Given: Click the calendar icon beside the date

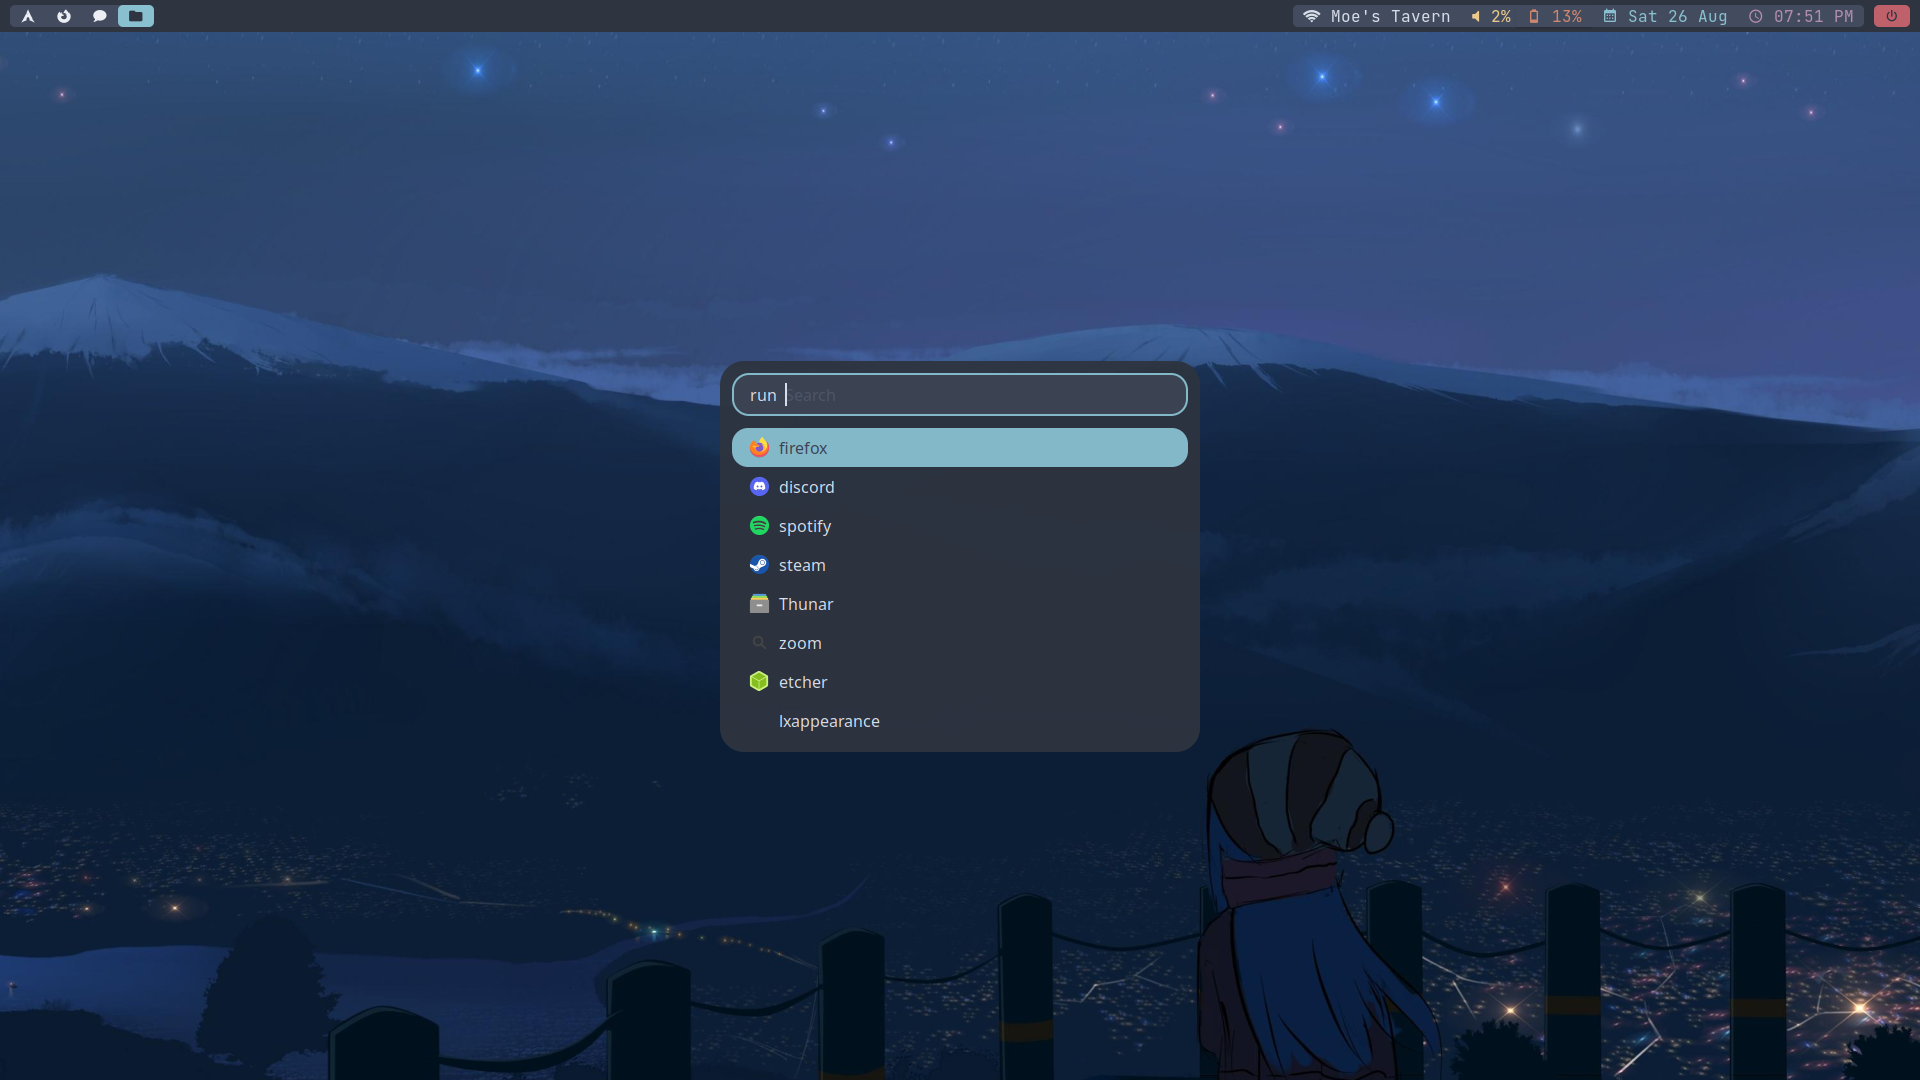Looking at the screenshot, I should pos(1610,16).
